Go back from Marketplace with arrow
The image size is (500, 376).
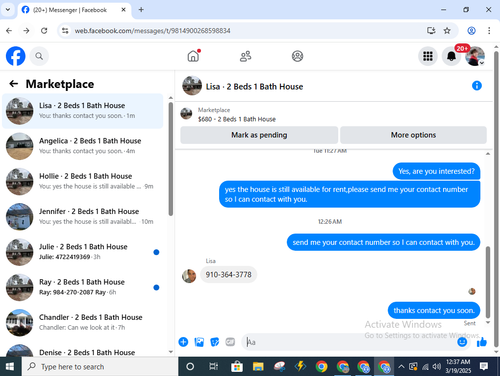click(14, 84)
